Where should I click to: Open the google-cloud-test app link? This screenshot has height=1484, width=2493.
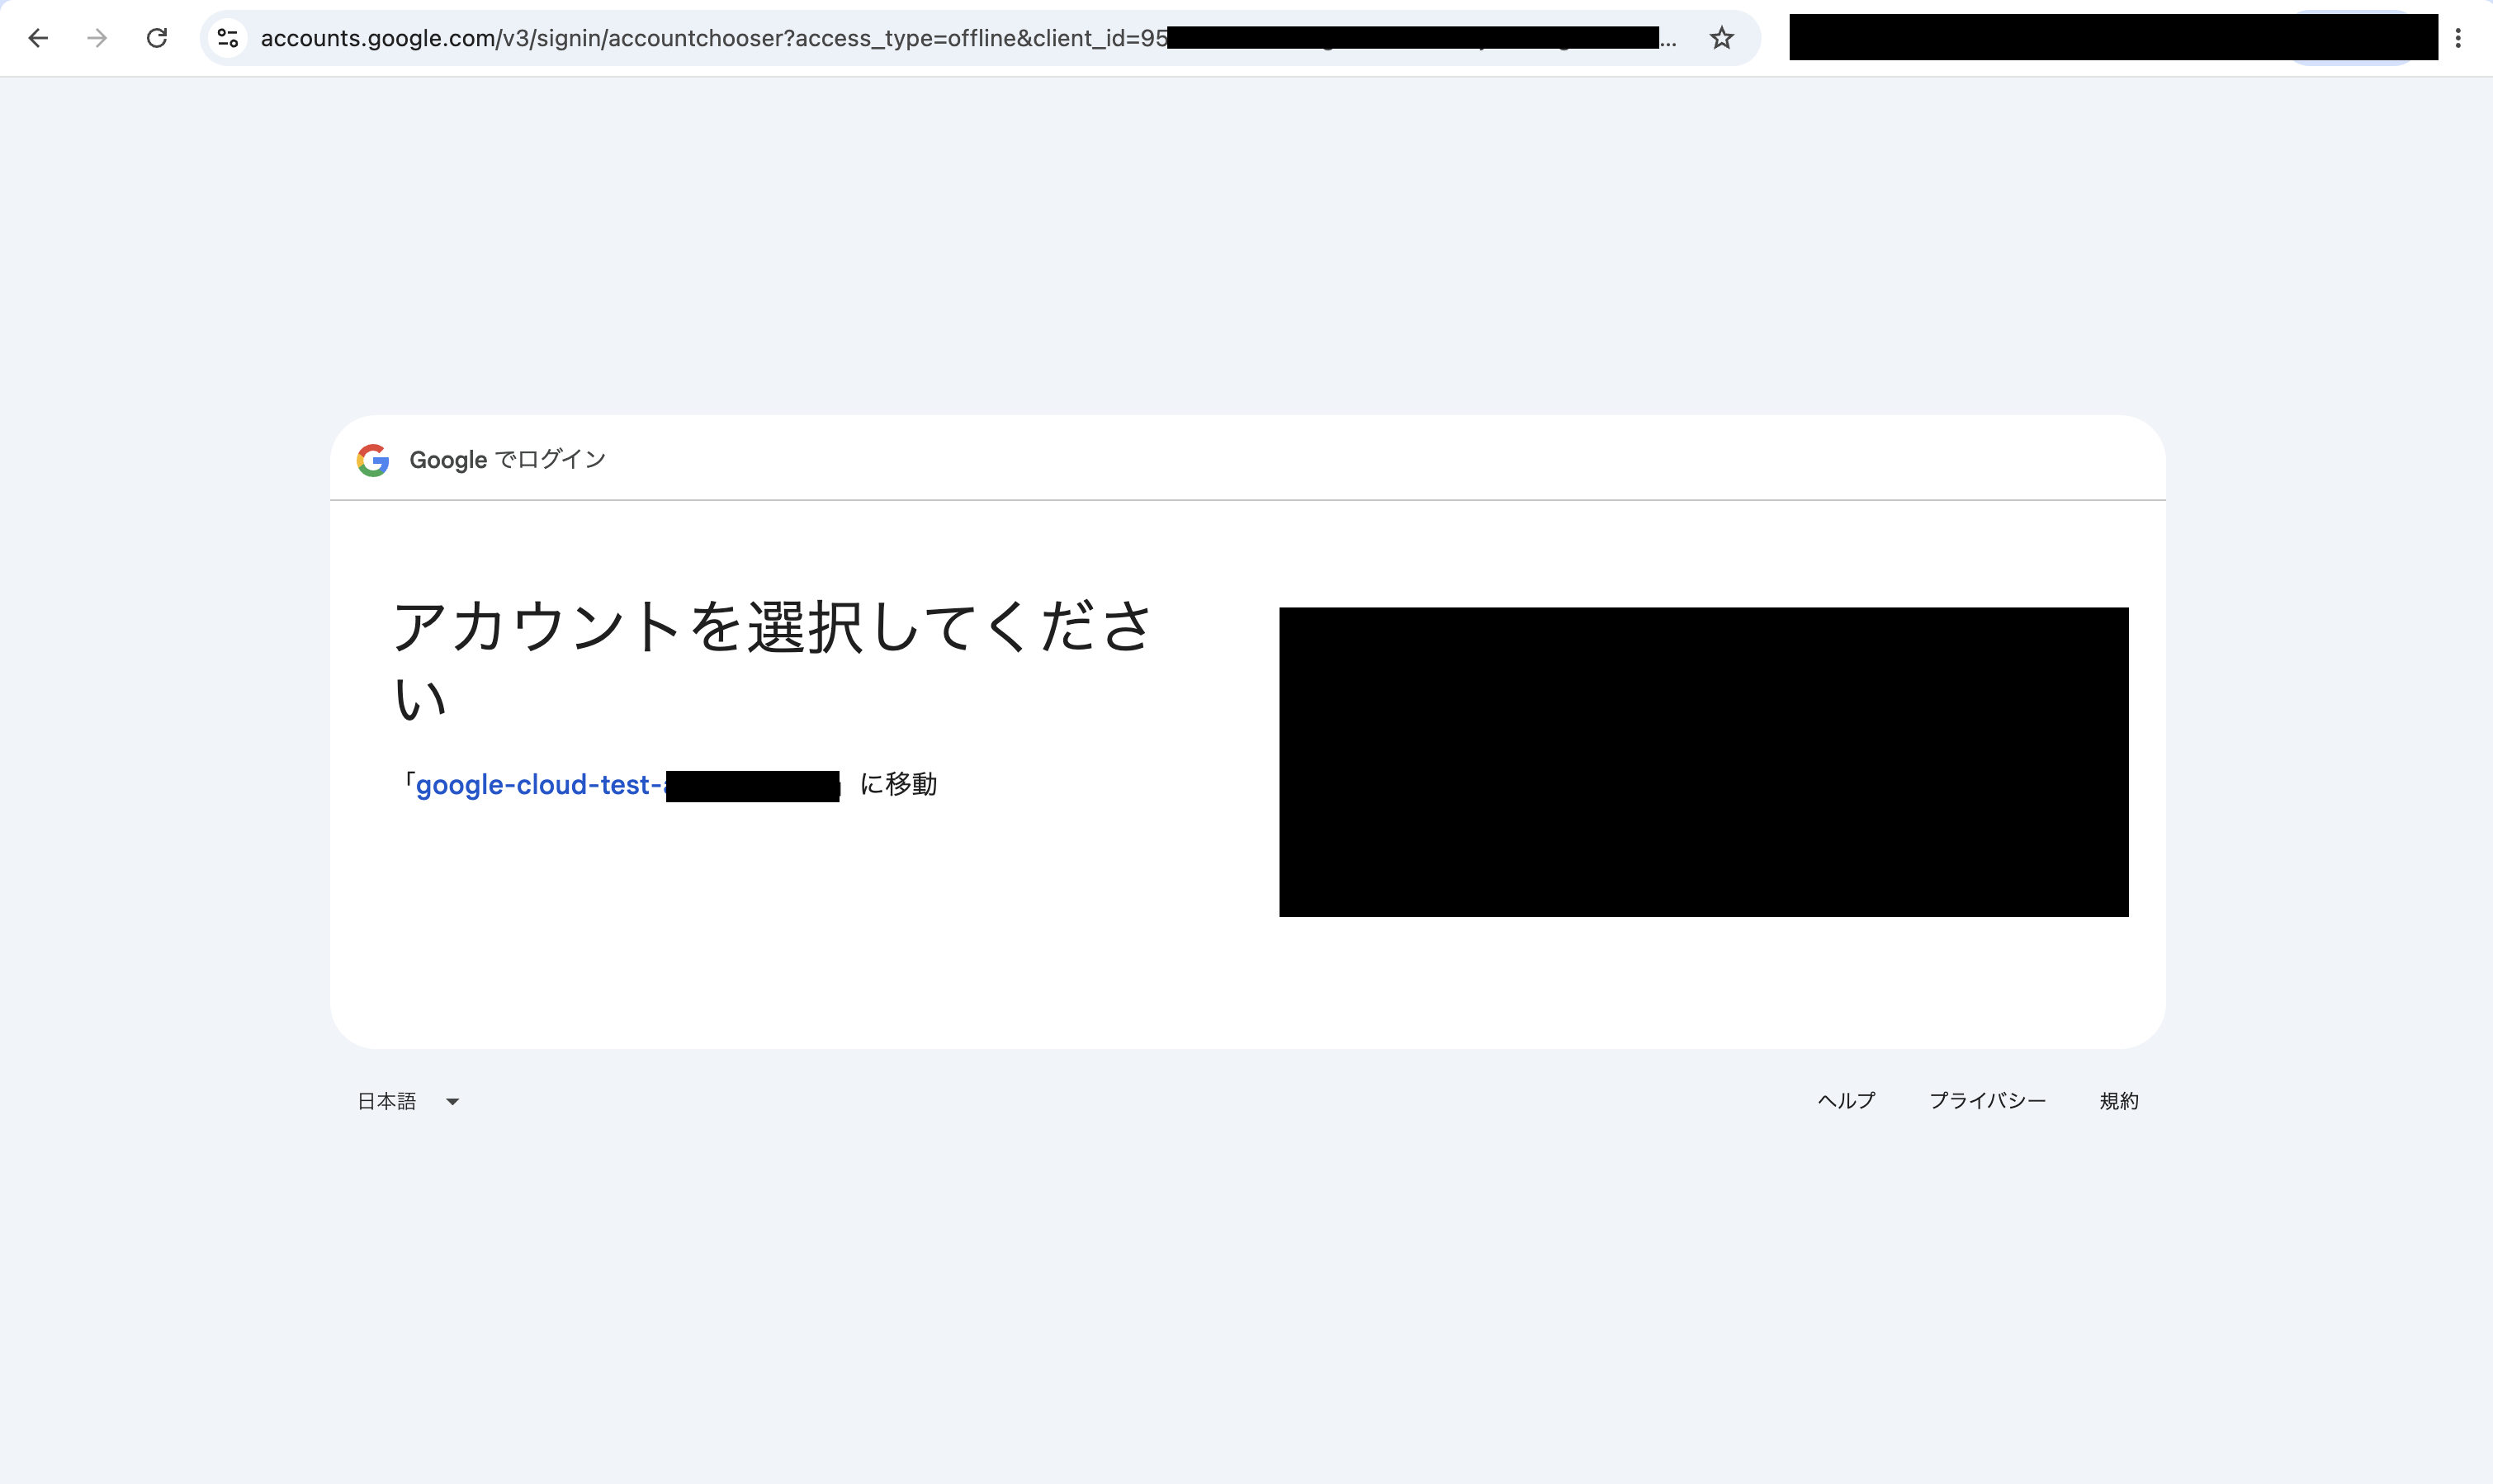point(627,785)
